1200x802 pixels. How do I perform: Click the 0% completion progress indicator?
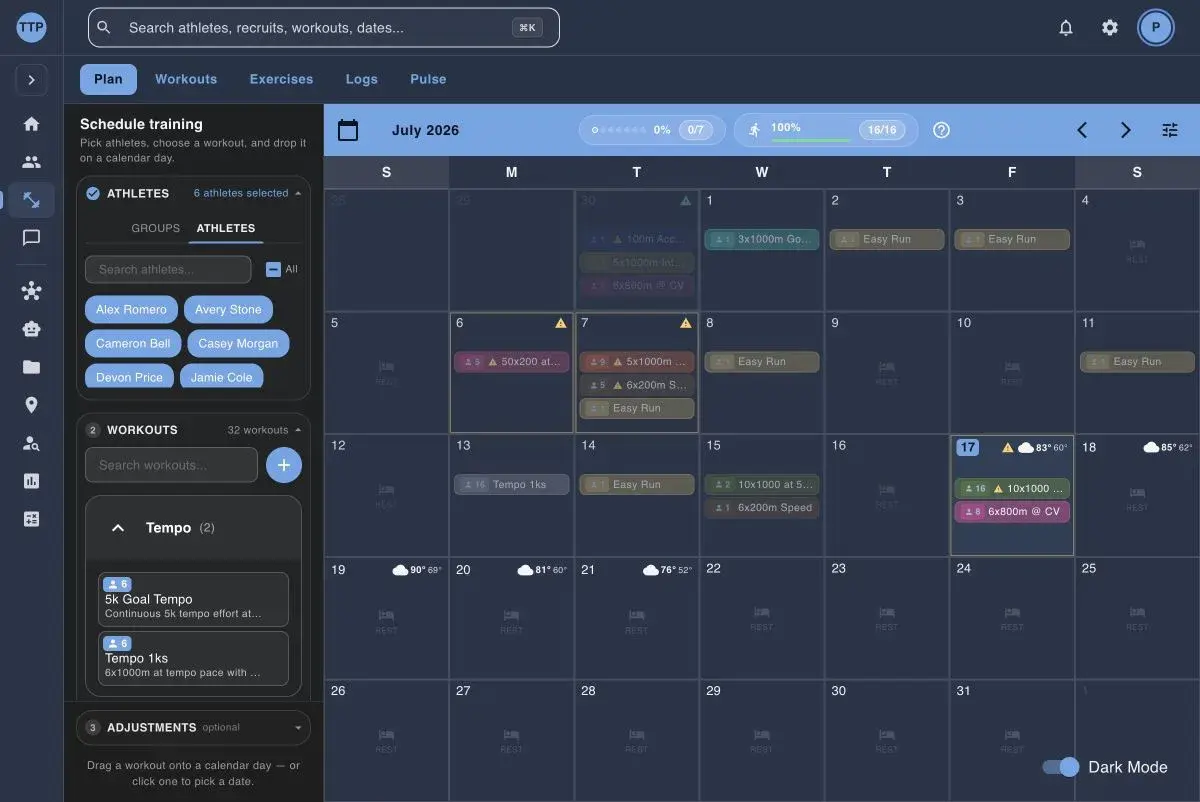pos(652,130)
